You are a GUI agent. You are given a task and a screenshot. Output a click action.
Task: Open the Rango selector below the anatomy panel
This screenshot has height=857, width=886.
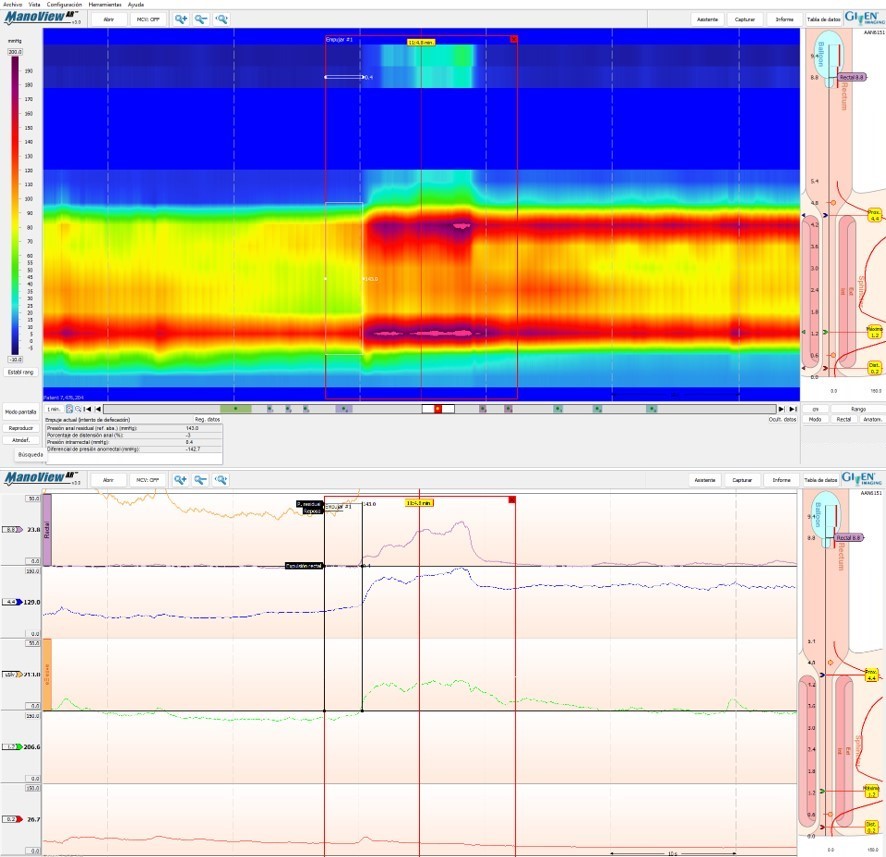click(x=858, y=409)
